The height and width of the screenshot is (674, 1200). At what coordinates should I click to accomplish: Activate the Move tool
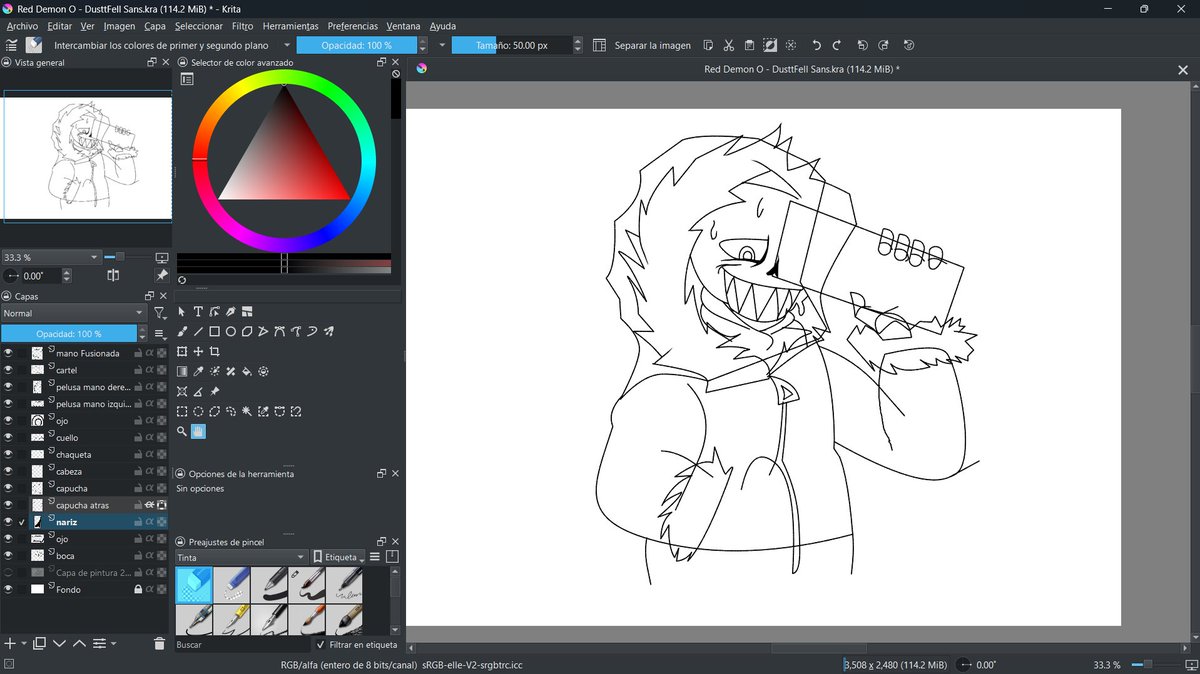[x=198, y=352]
